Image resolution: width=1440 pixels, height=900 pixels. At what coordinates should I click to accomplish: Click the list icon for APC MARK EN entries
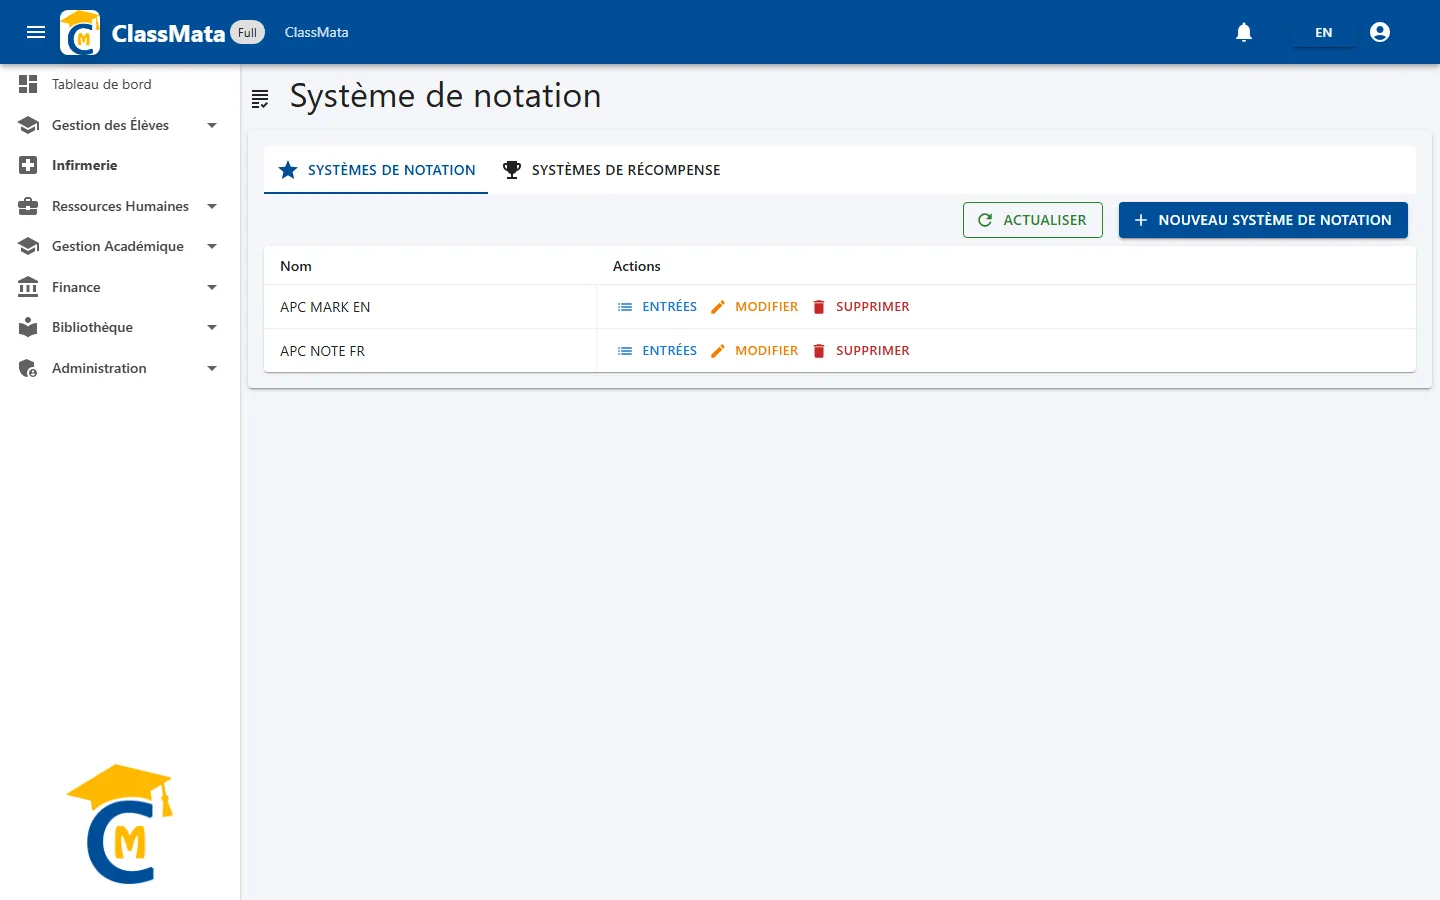pos(625,307)
